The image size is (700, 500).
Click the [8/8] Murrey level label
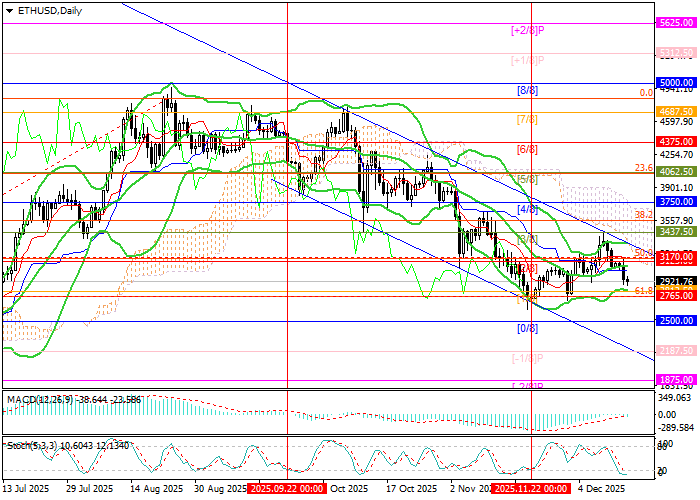tap(527, 90)
